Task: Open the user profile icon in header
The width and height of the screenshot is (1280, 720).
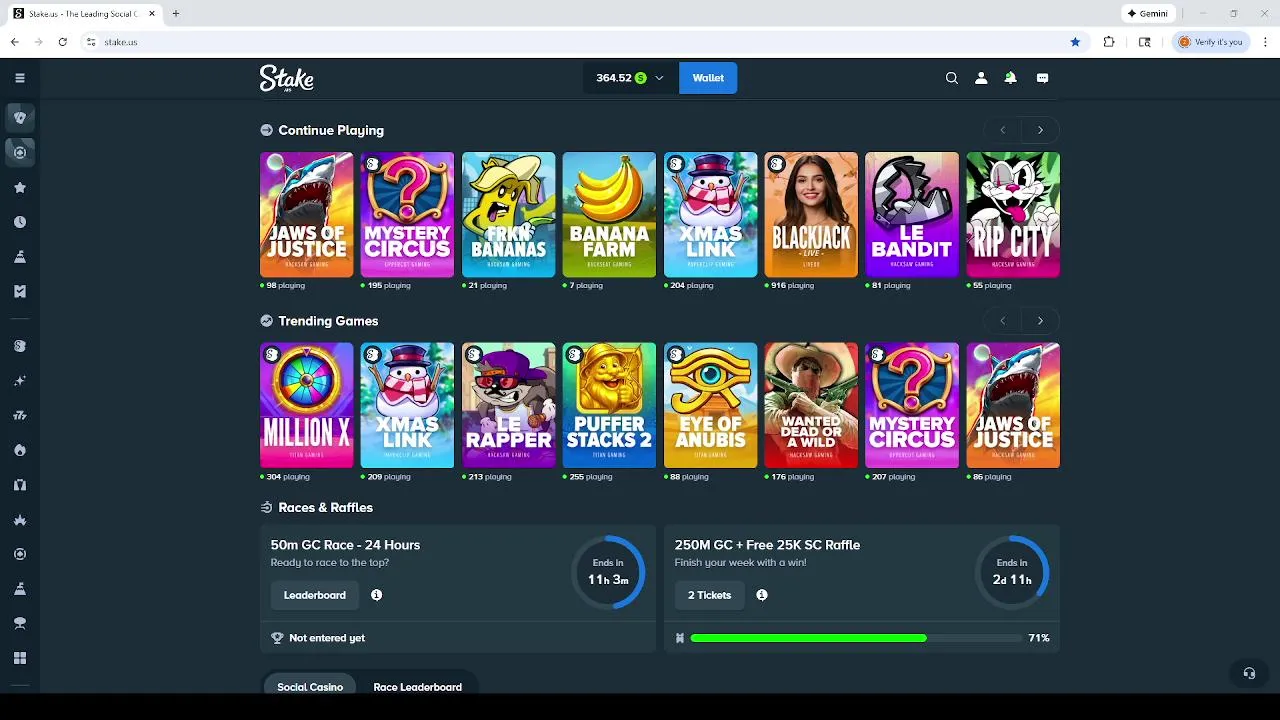Action: coord(981,78)
